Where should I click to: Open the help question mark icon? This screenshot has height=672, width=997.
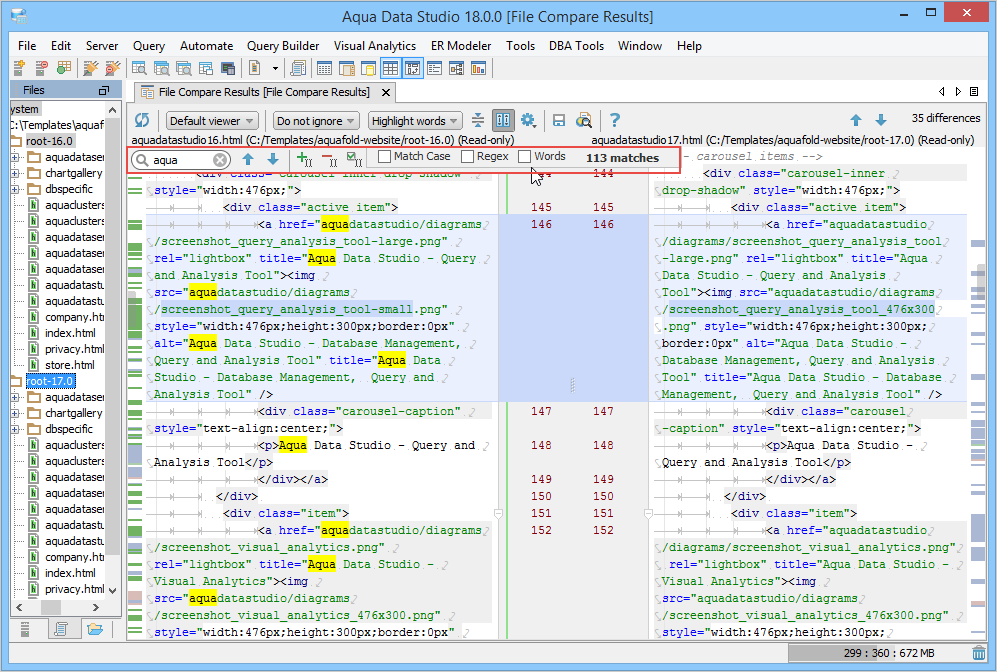(x=615, y=121)
